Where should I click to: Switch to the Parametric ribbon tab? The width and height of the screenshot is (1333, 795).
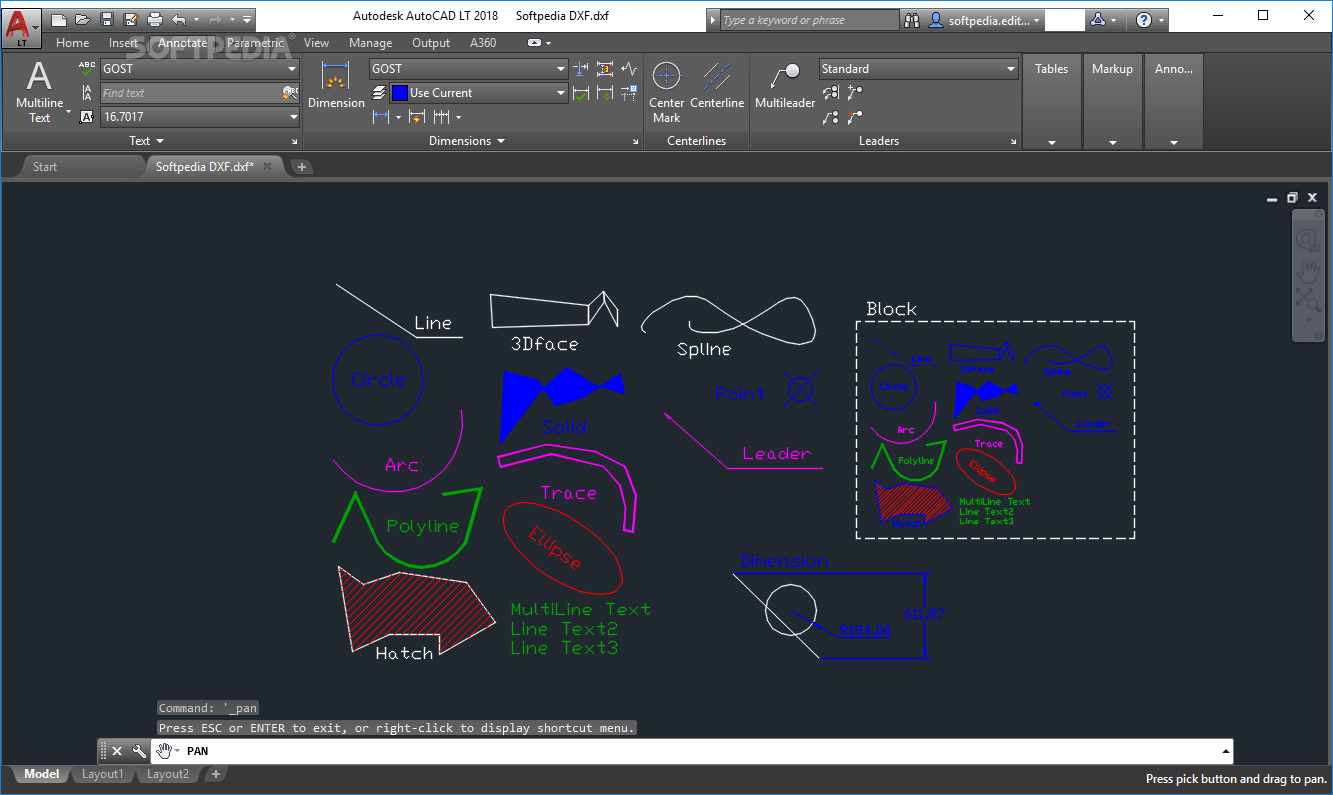(256, 43)
